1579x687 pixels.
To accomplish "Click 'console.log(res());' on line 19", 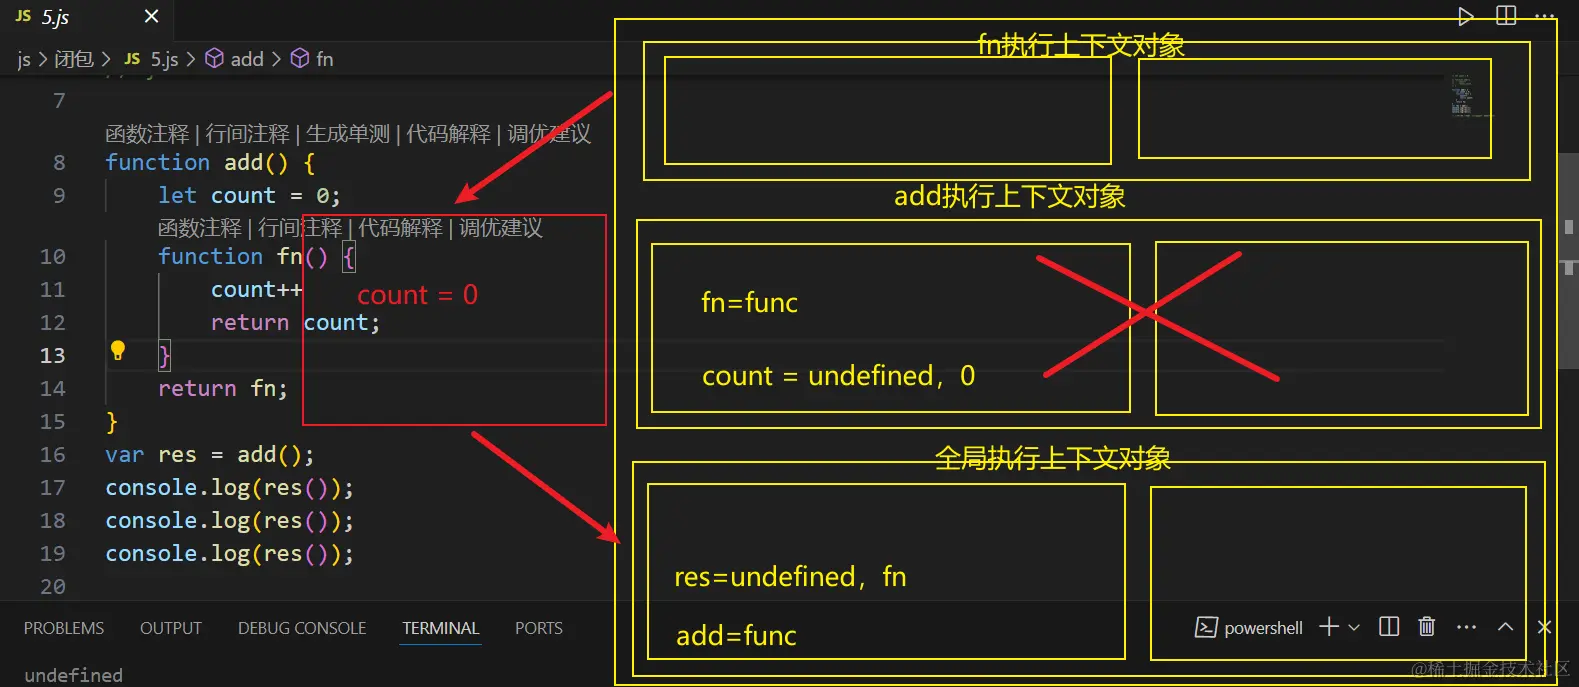I will point(229,554).
